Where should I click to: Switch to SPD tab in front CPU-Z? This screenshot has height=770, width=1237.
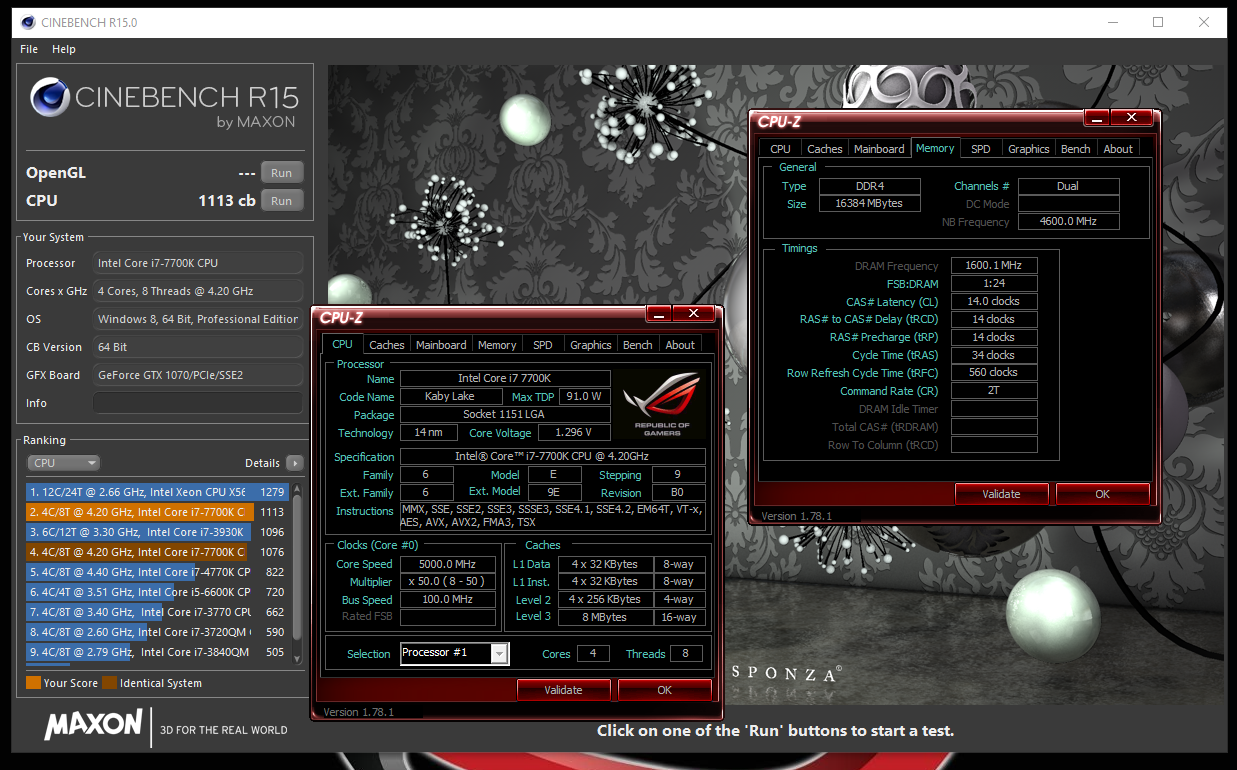542,345
